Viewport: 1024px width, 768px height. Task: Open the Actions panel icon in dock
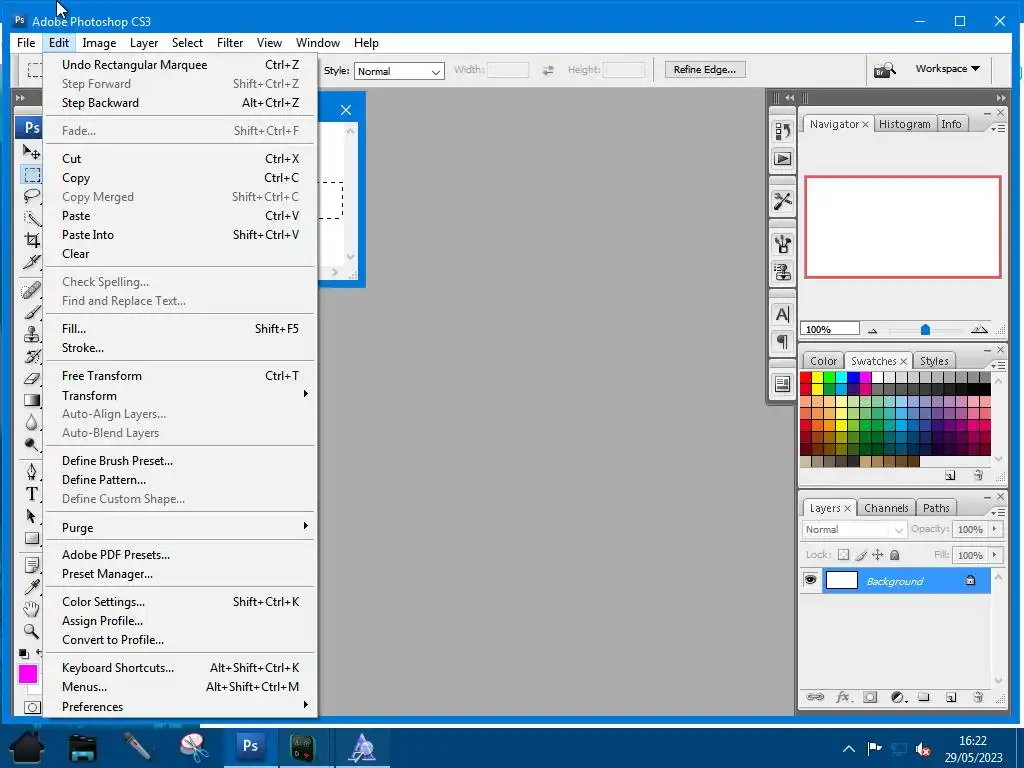[x=782, y=159]
